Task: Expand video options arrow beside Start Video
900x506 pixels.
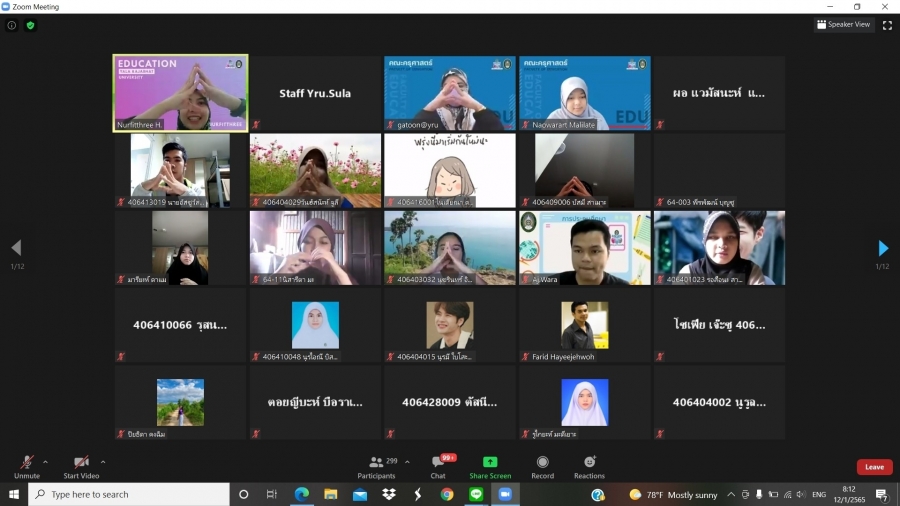Action: pos(103,462)
